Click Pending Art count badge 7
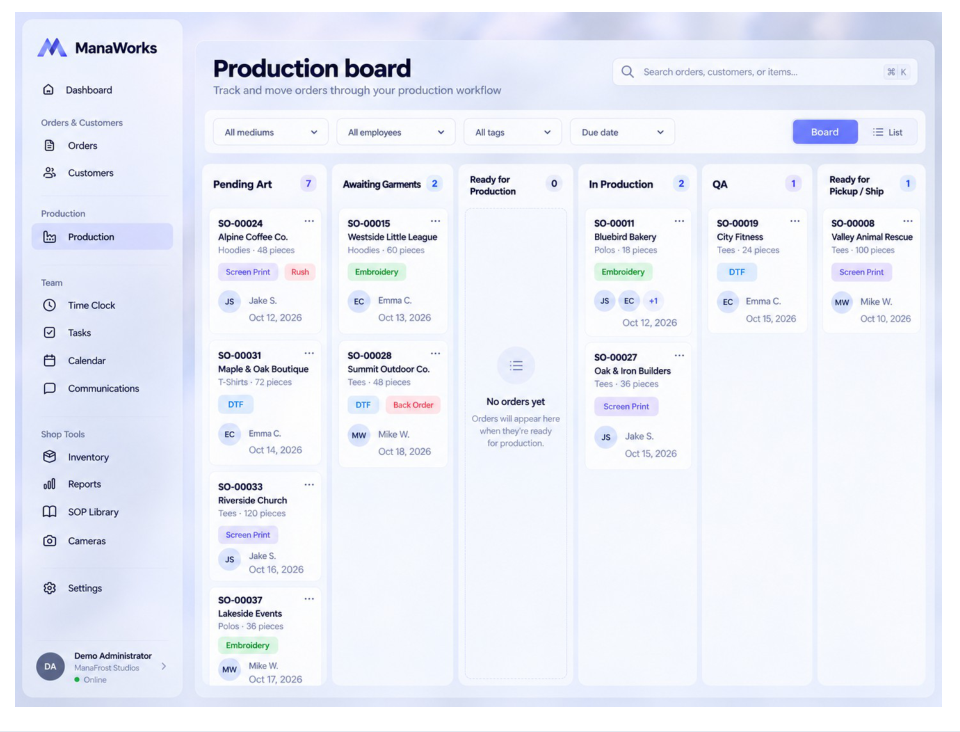960x732 pixels. (309, 184)
